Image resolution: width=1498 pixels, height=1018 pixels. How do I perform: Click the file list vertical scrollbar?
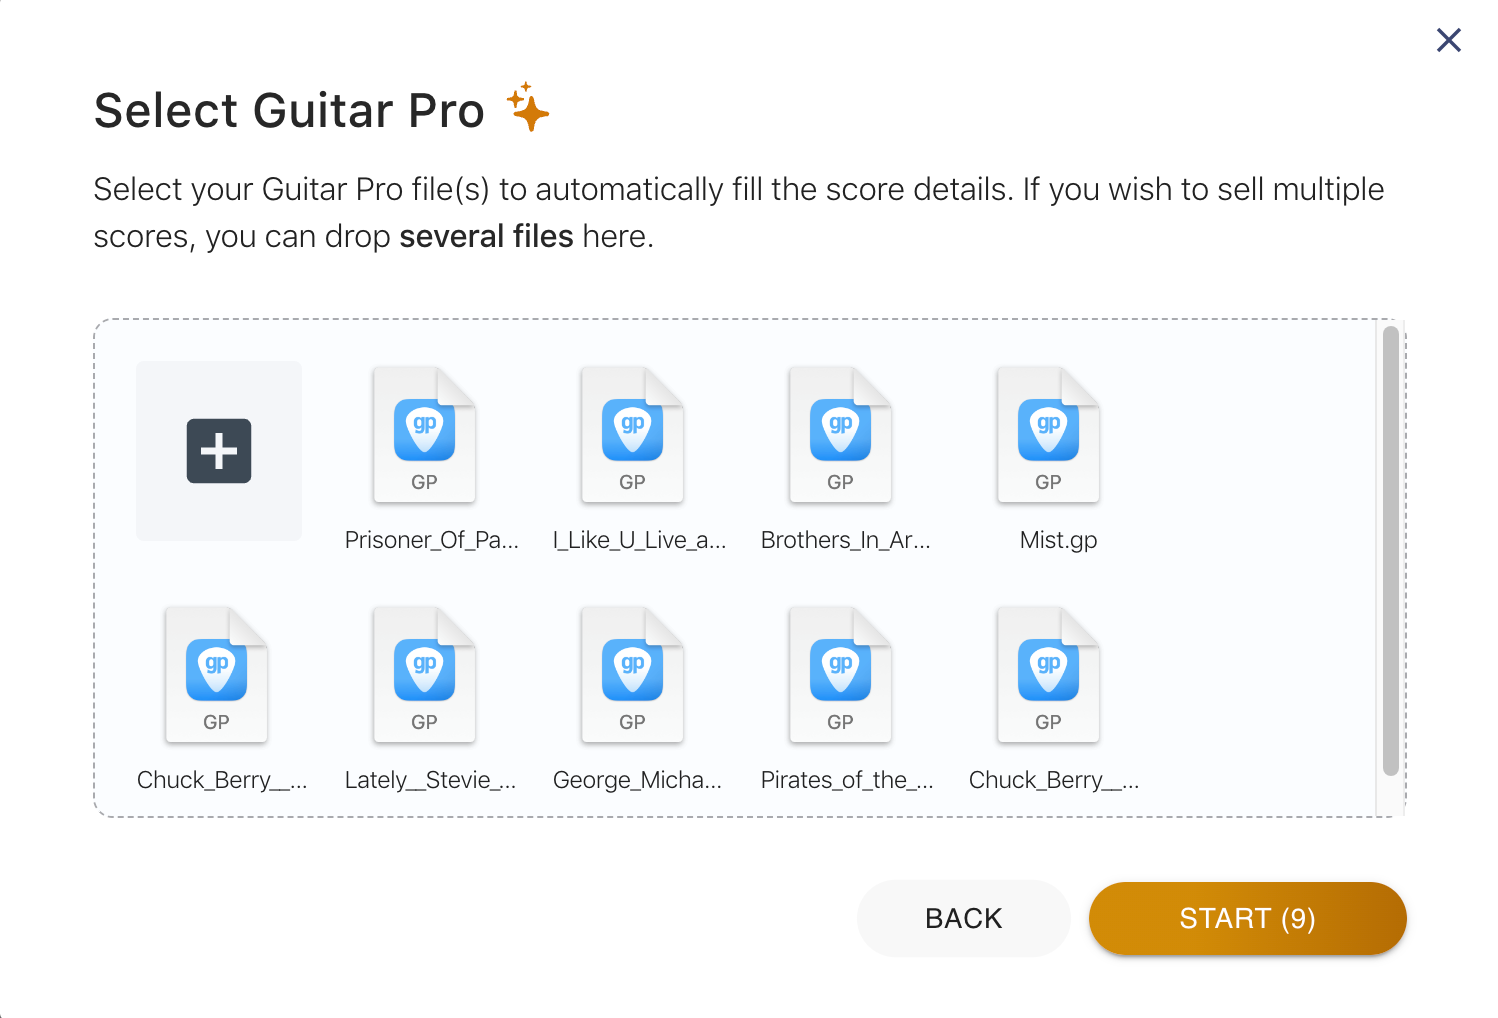tap(1390, 551)
